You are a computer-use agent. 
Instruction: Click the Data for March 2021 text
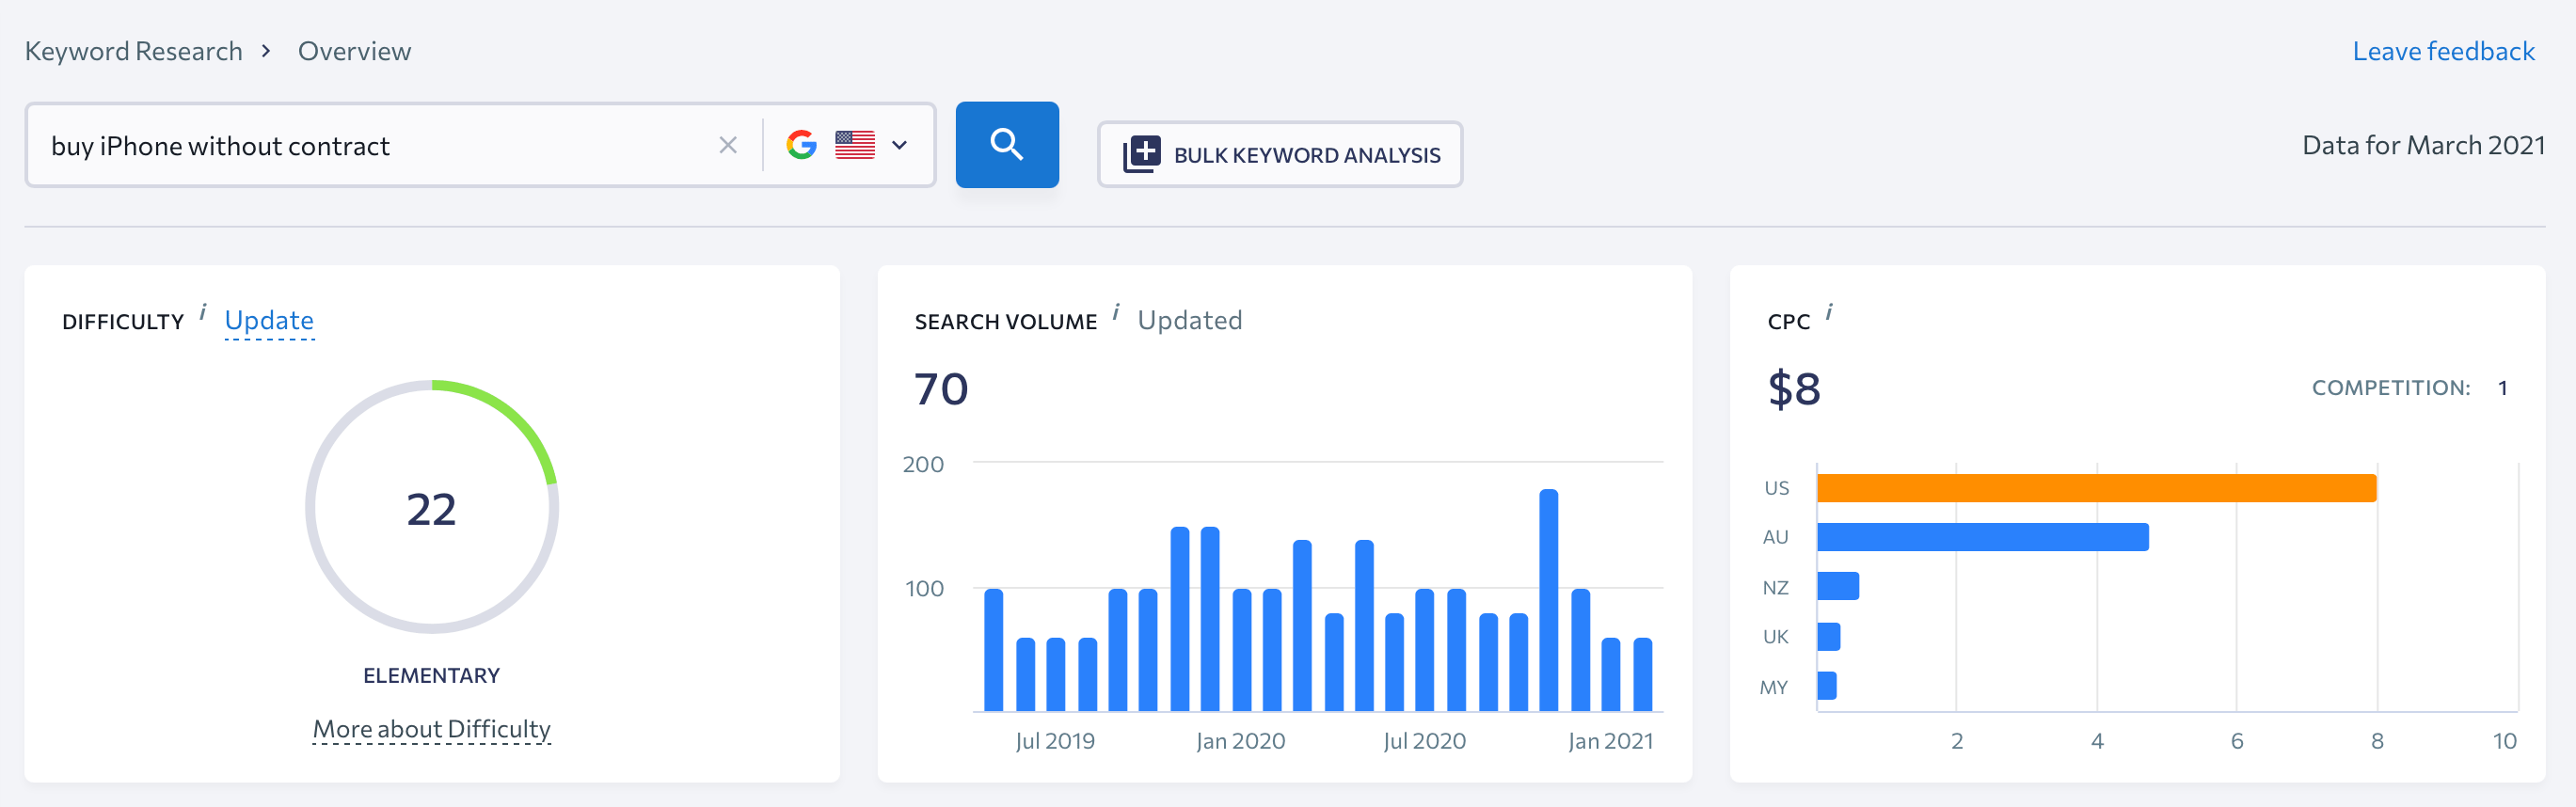click(2423, 146)
